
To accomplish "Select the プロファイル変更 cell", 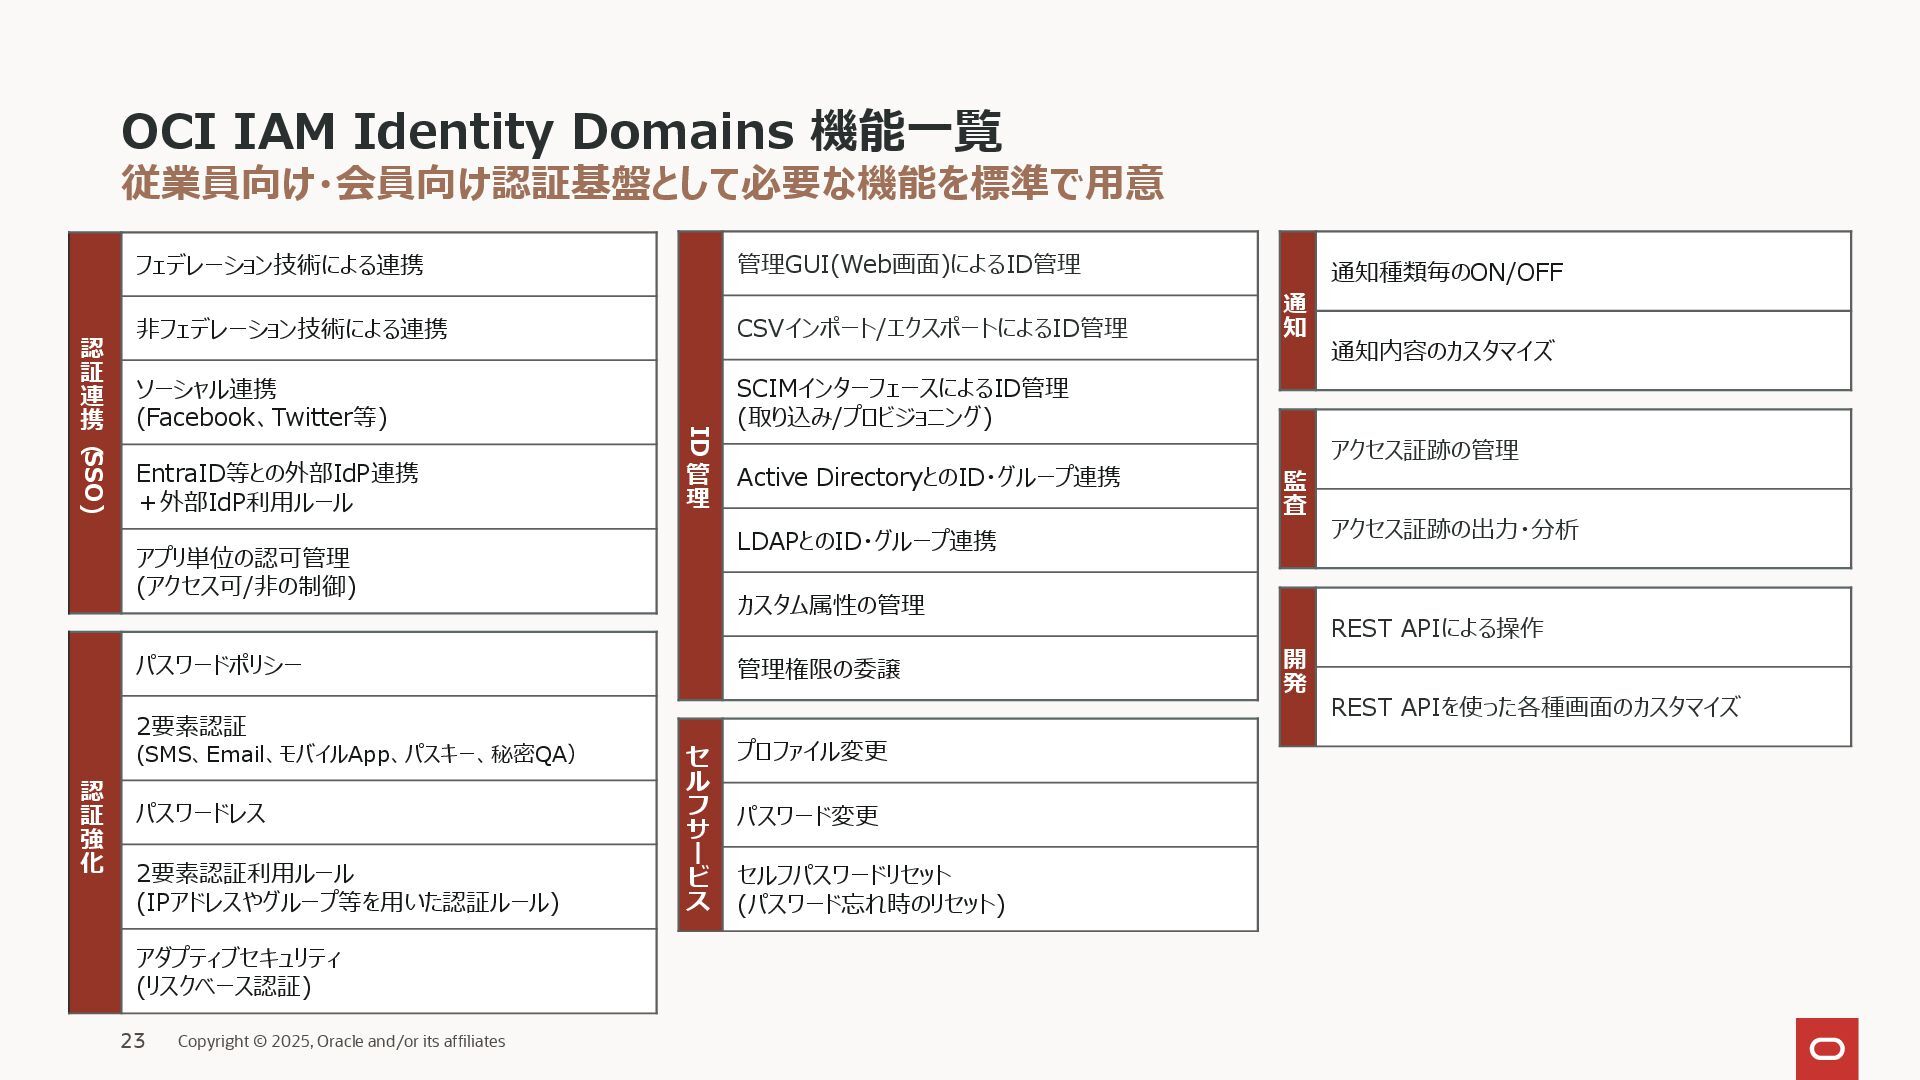I will [988, 751].
